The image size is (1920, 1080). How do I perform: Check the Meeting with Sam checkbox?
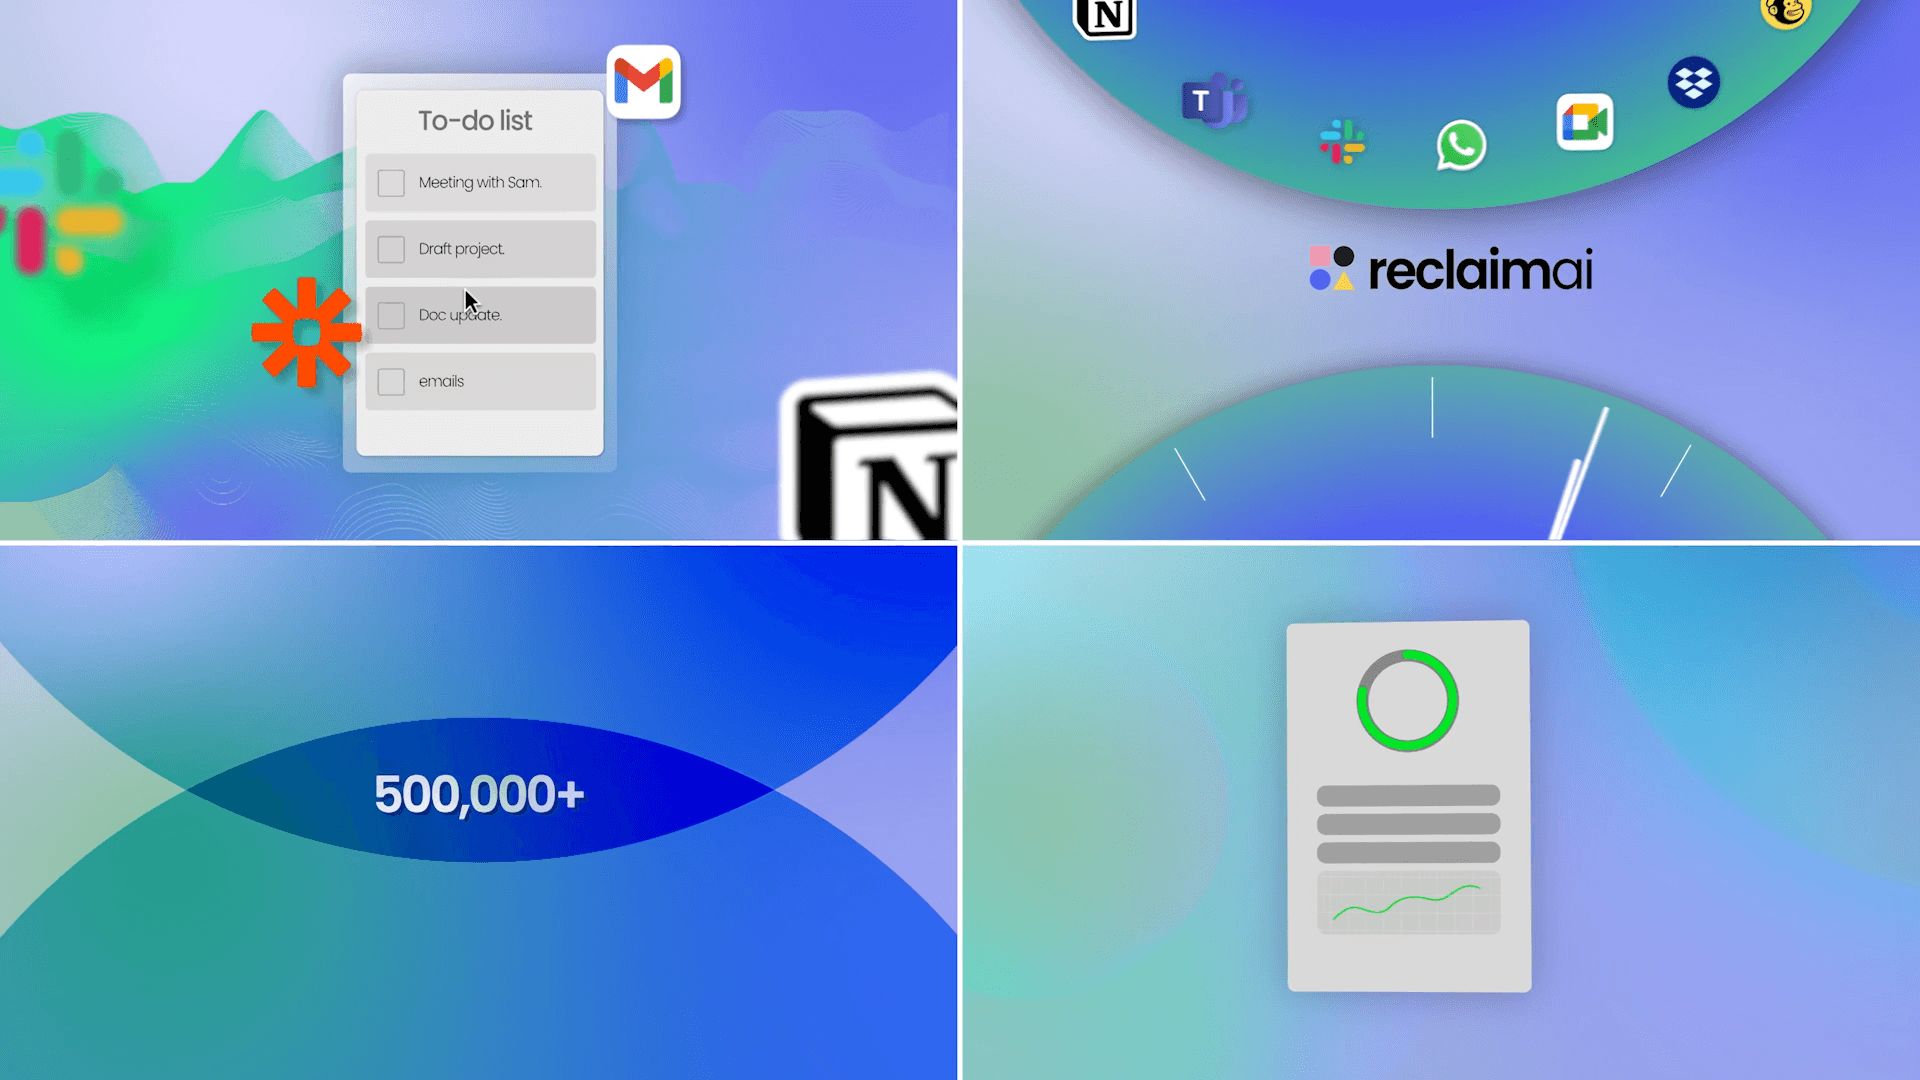(391, 183)
